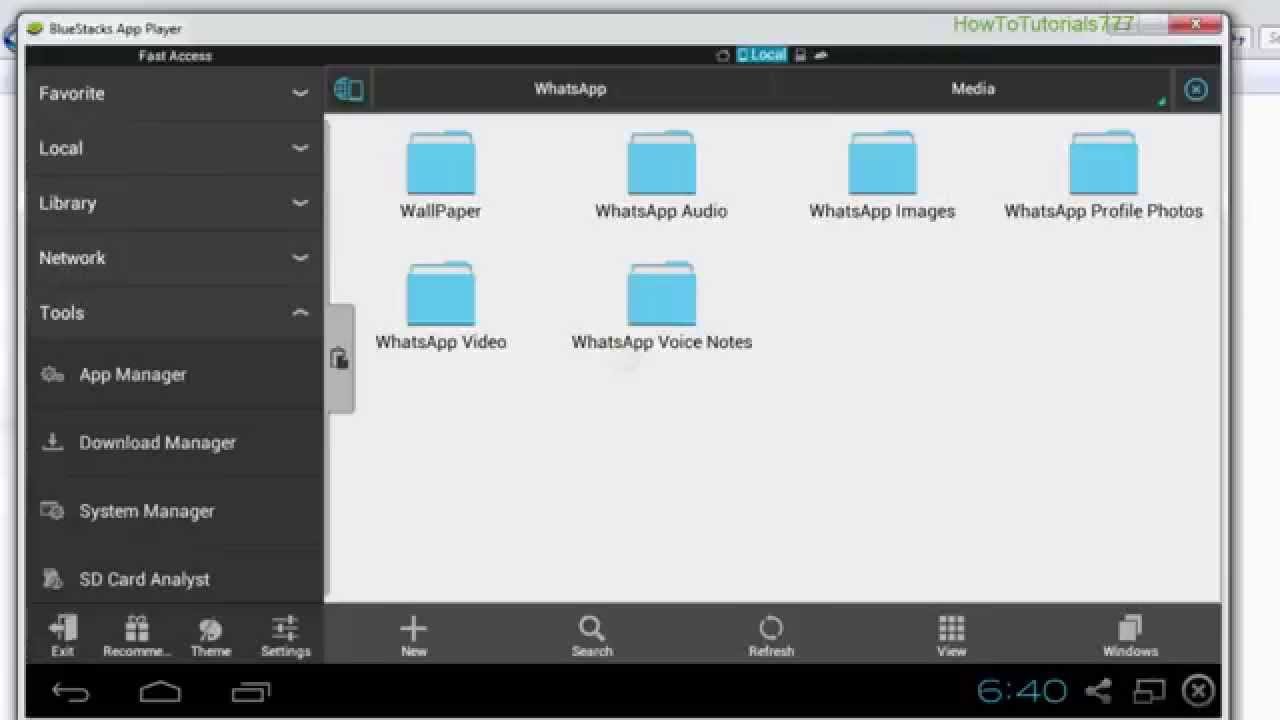Image resolution: width=1280 pixels, height=720 pixels.
Task: Launch SD Card Analyst
Action: pyautogui.click(x=144, y=579)
